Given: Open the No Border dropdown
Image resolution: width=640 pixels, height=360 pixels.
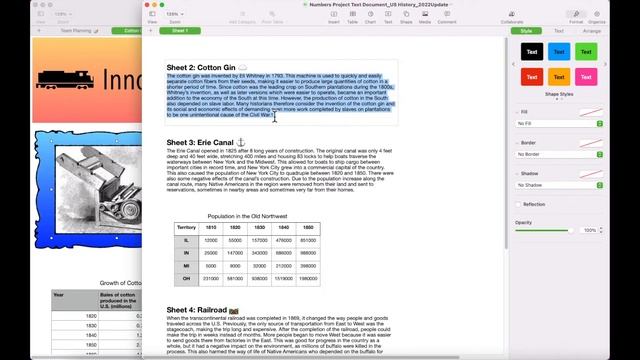Looking at the screenshot, I should point(559,154).
